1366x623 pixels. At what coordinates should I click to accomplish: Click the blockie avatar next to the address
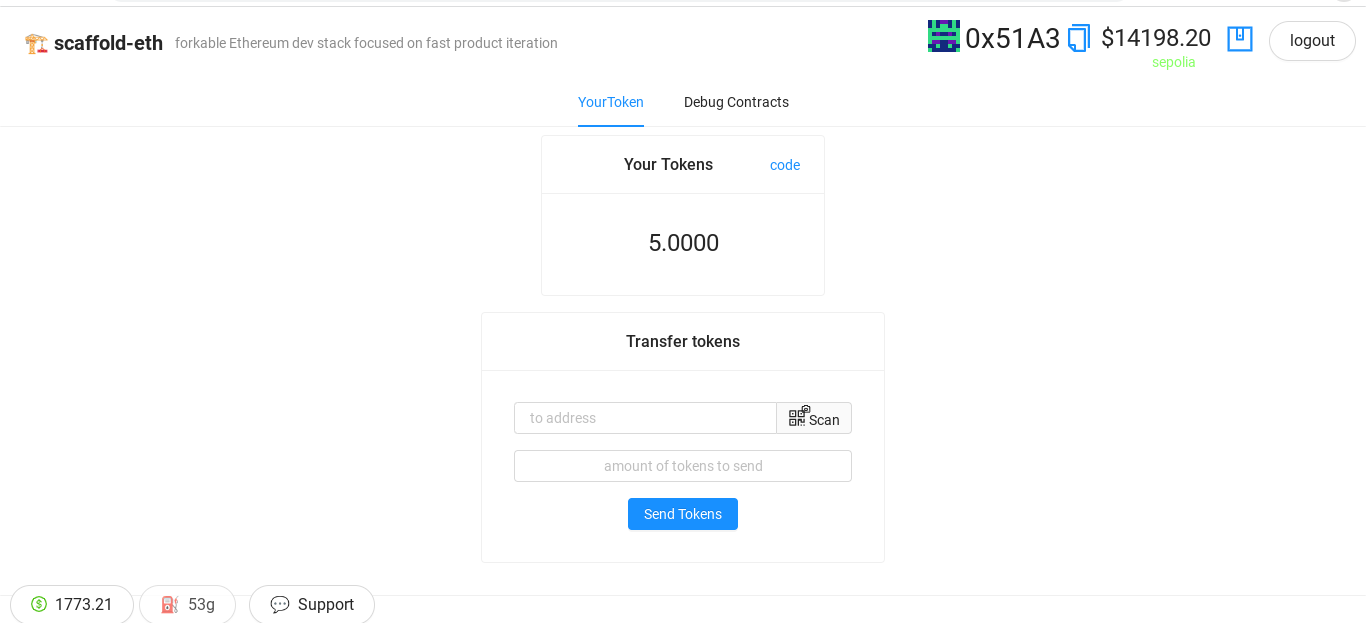coord(943,36)
